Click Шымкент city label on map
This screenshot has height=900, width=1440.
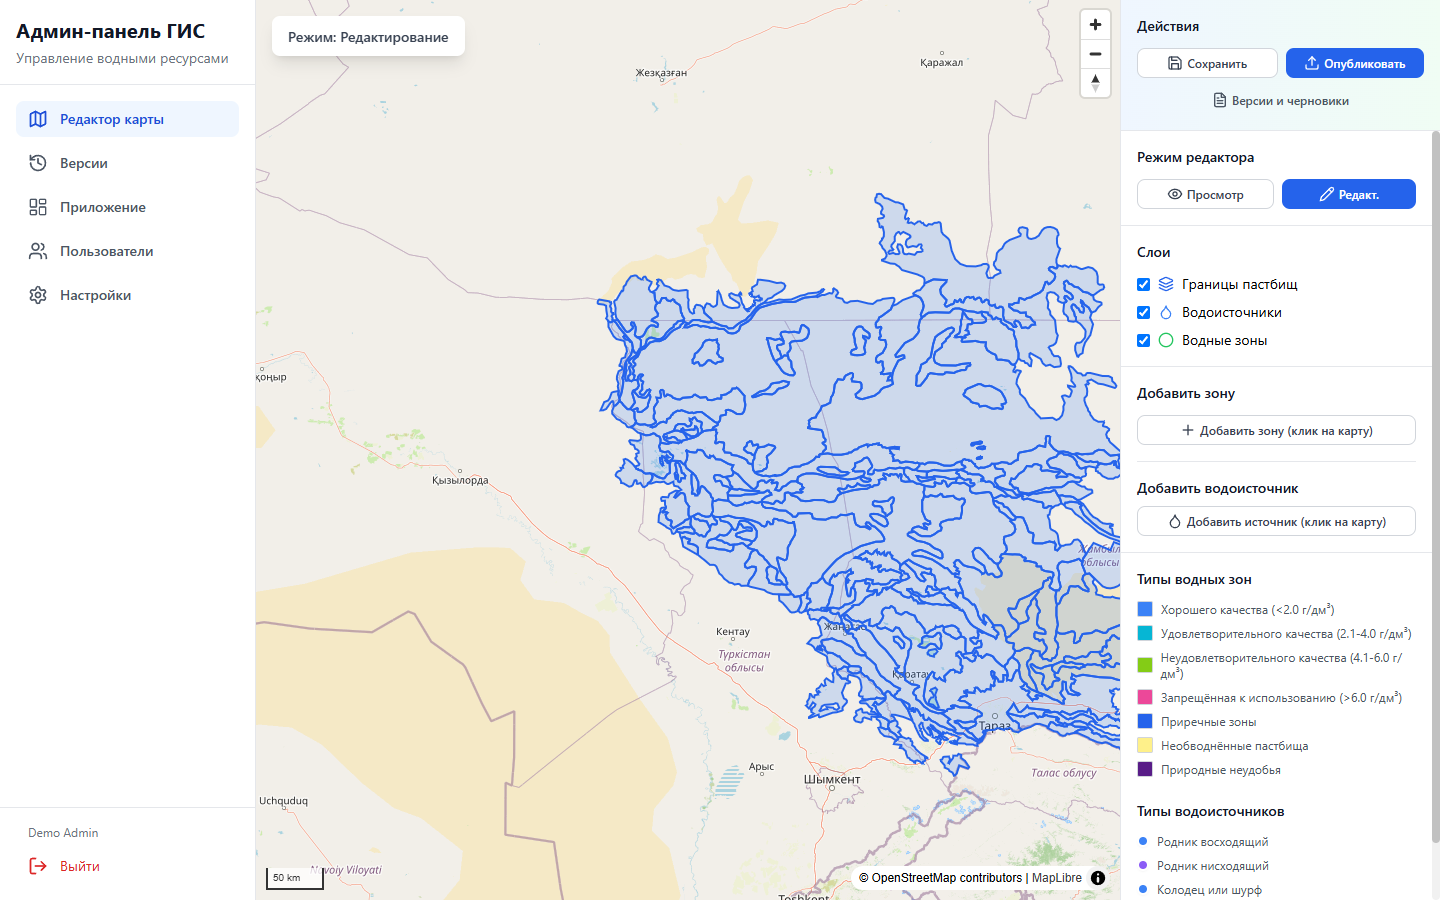(x=832, y=779)
